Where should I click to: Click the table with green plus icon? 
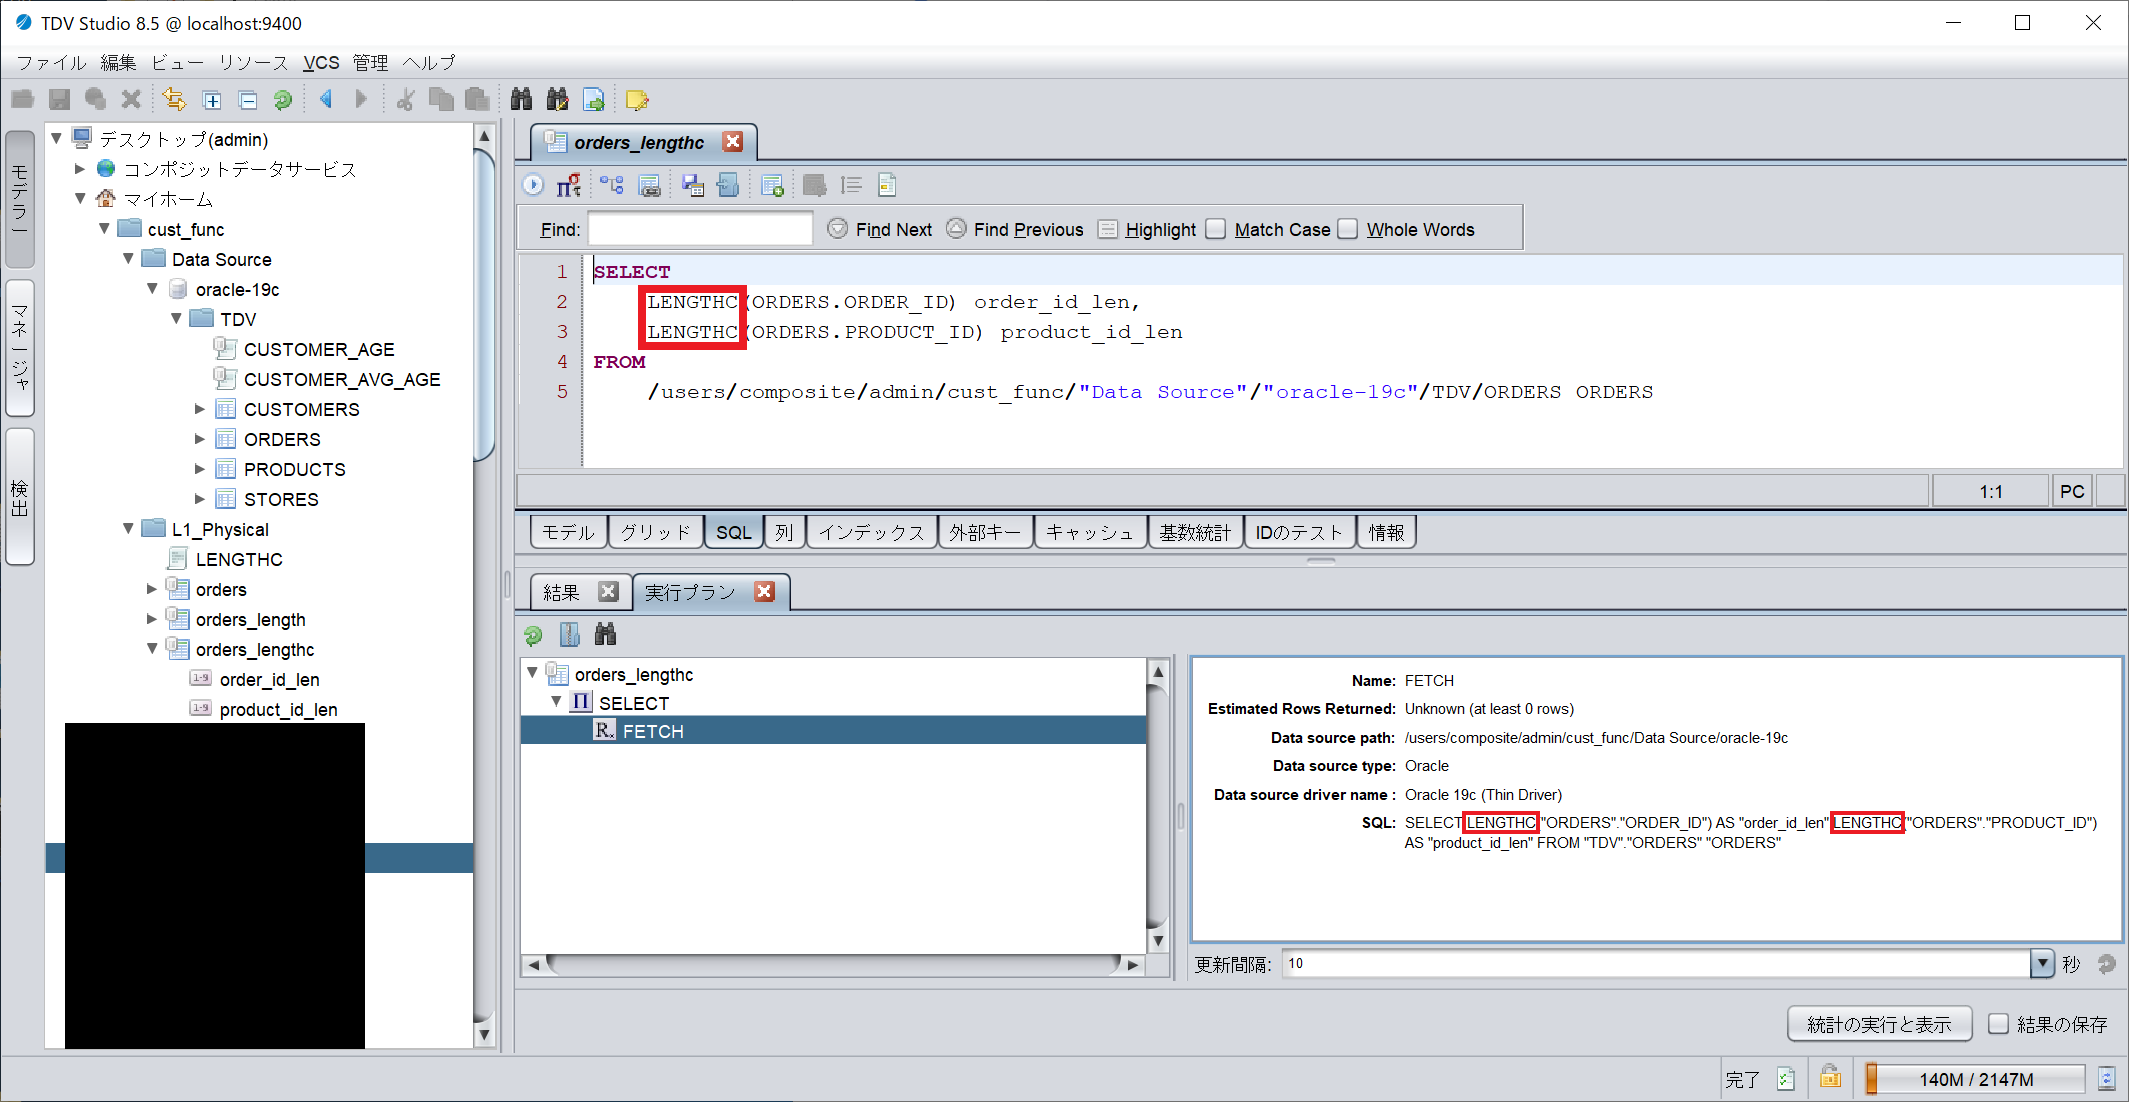[x=772, y=185]
